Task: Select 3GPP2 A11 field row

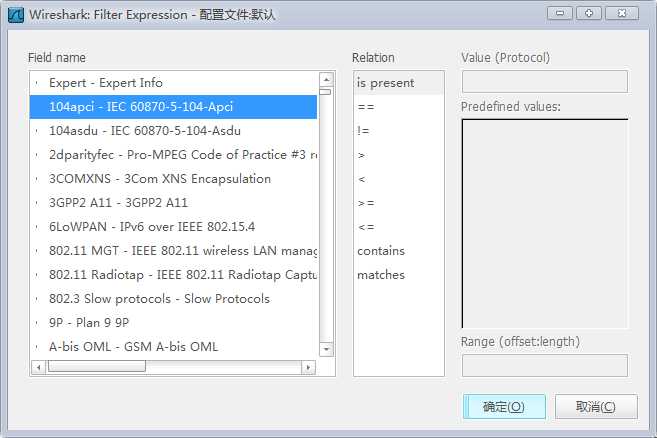Action: click(x=173, y=203)
